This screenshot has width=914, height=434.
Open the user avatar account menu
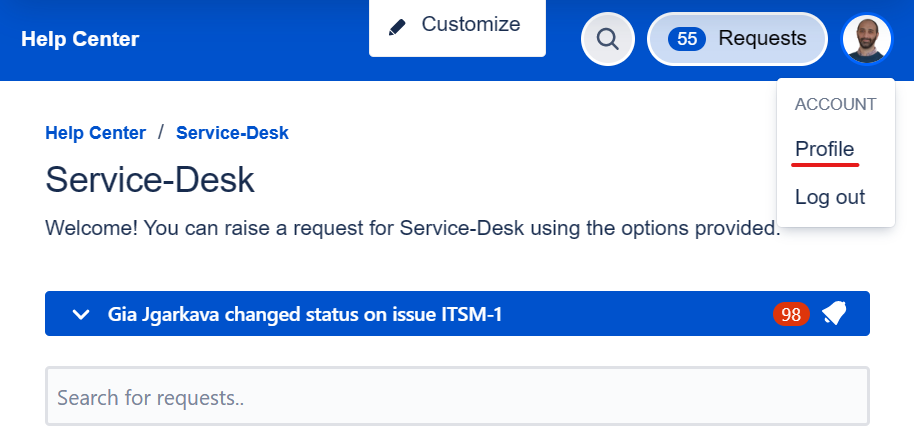pyautogui.click(x=867, y=39)
